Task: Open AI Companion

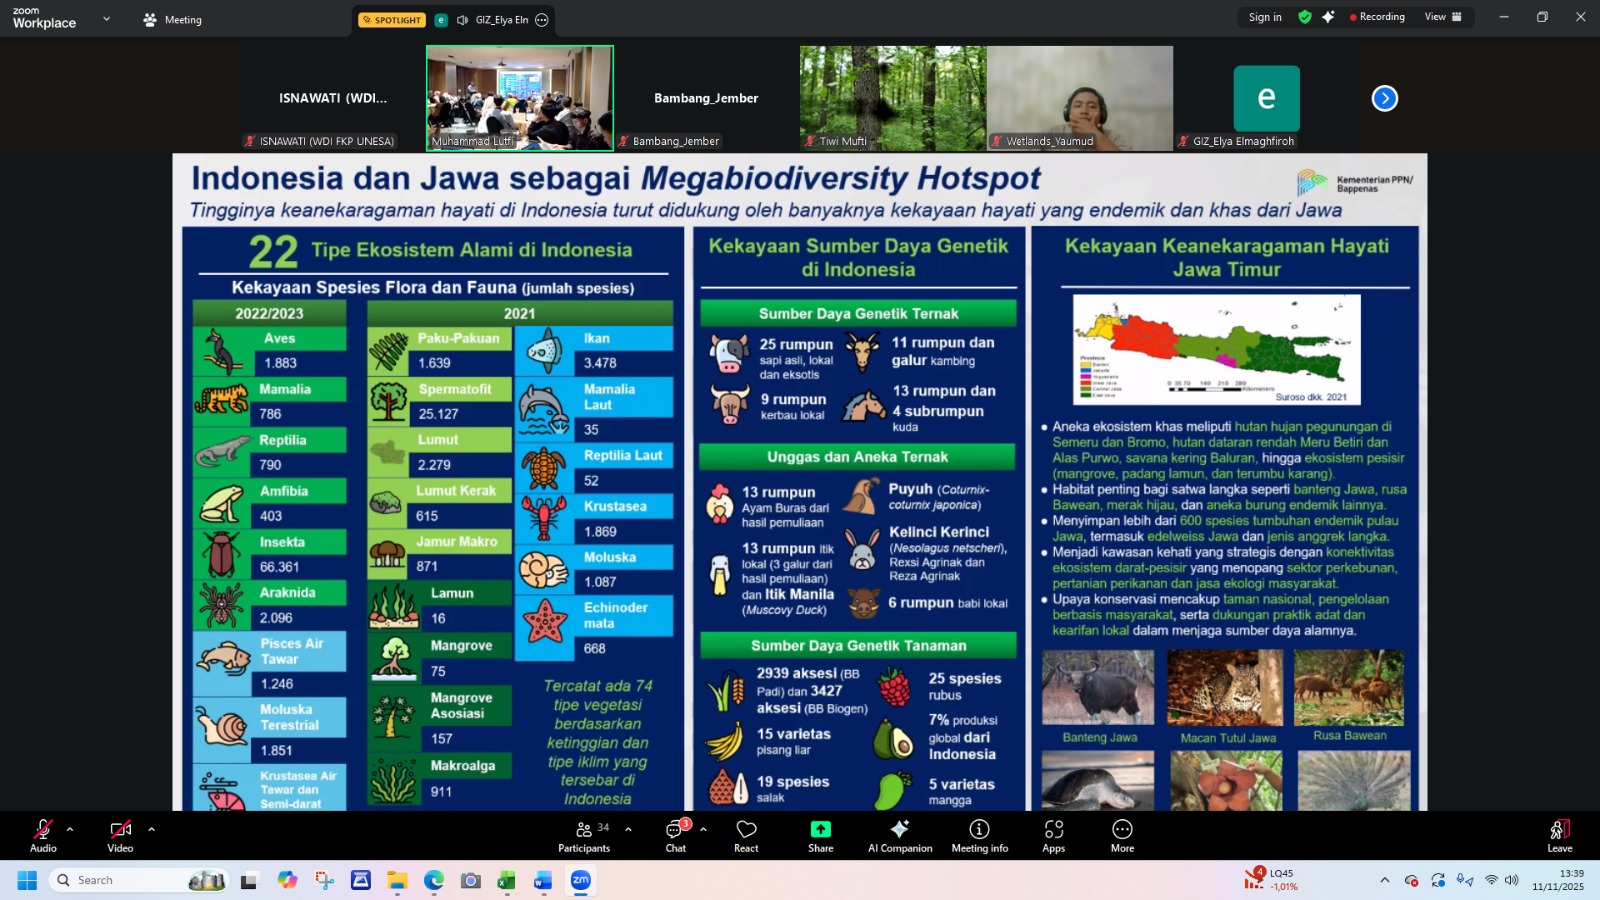Action: 900,835
